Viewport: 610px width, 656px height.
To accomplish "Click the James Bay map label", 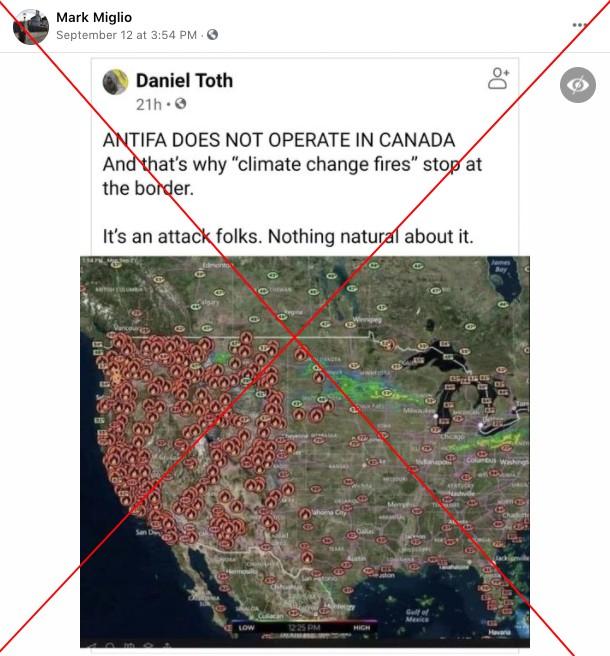I will pos(500,266).
